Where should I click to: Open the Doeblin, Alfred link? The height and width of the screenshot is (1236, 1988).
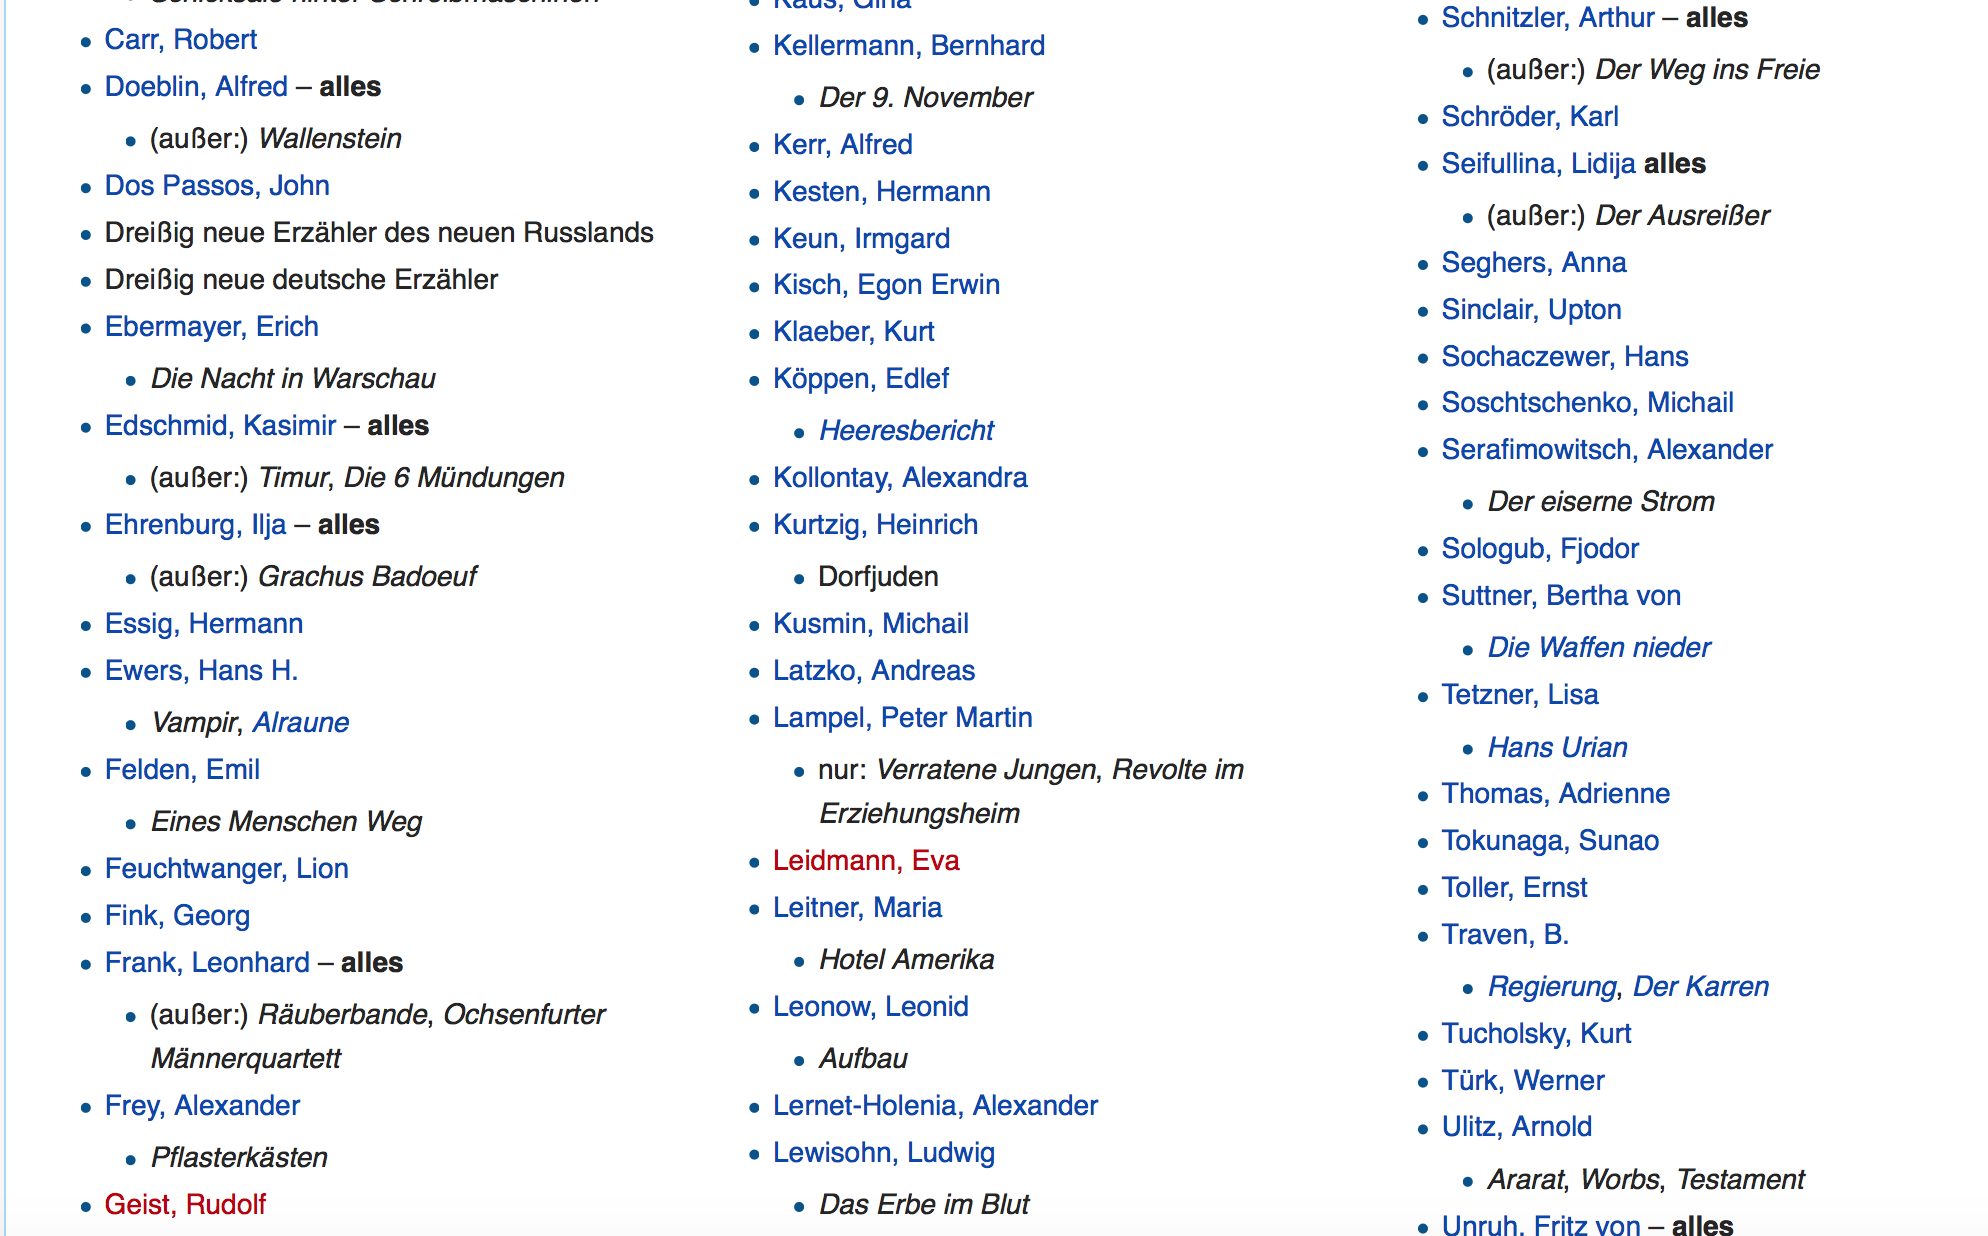tap(196, 87)
